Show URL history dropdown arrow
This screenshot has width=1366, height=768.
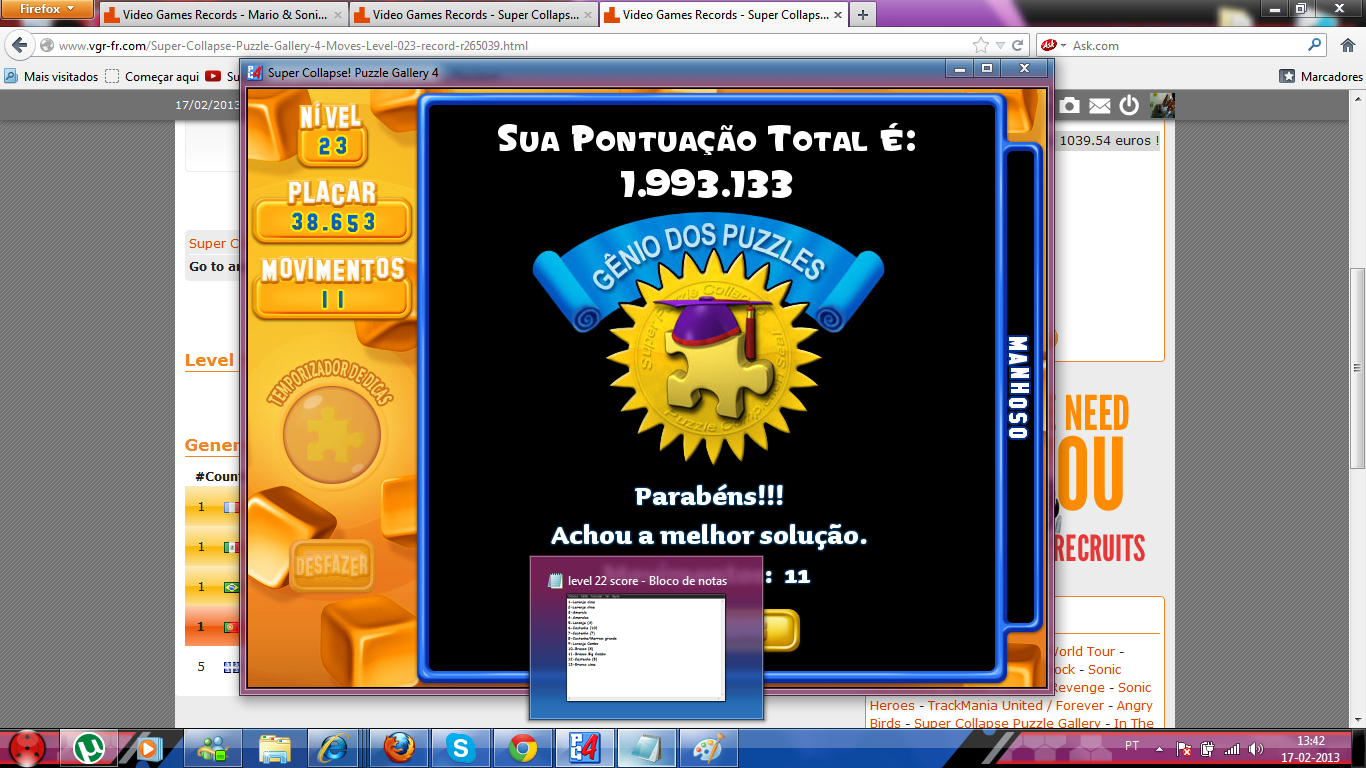click(1000, 45)
